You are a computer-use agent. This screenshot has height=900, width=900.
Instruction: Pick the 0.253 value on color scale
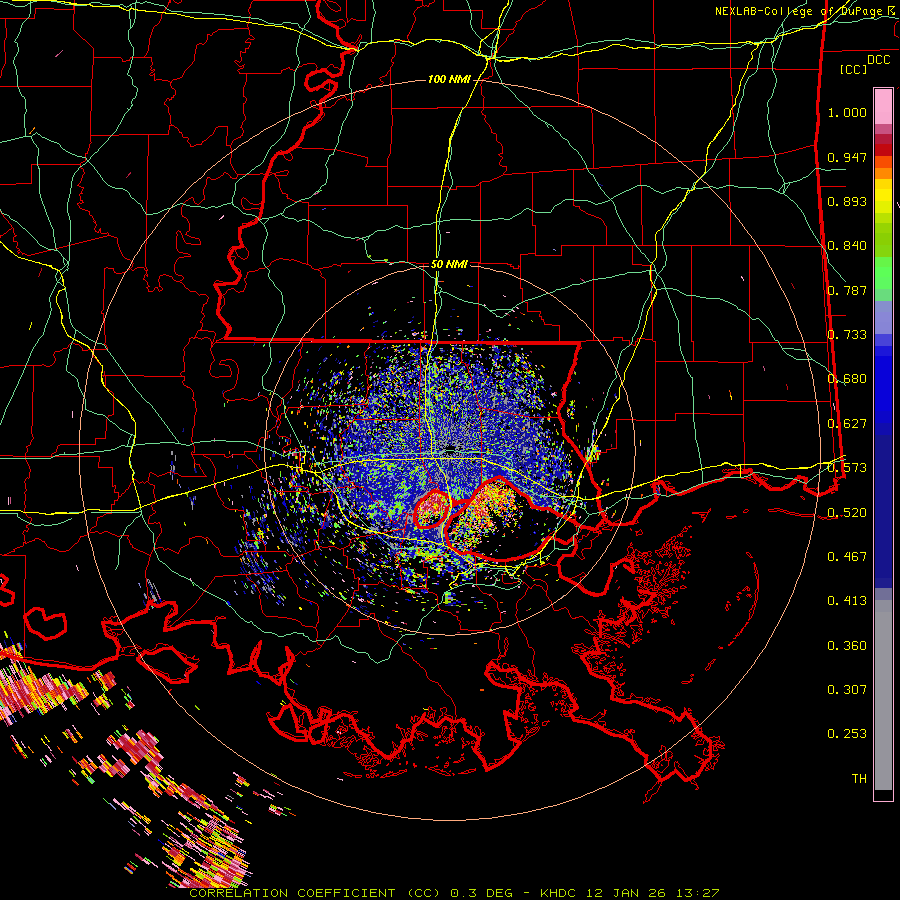tap(847, 734)
